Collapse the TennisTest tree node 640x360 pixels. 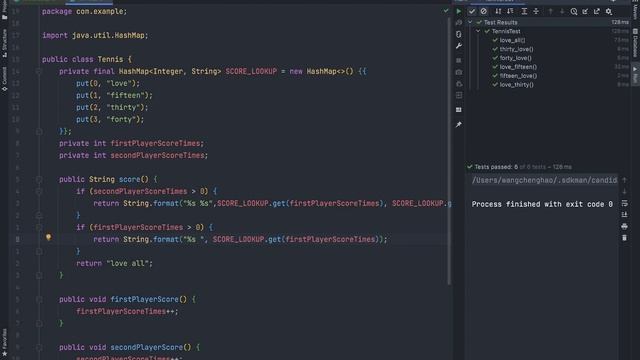[478, 31]
